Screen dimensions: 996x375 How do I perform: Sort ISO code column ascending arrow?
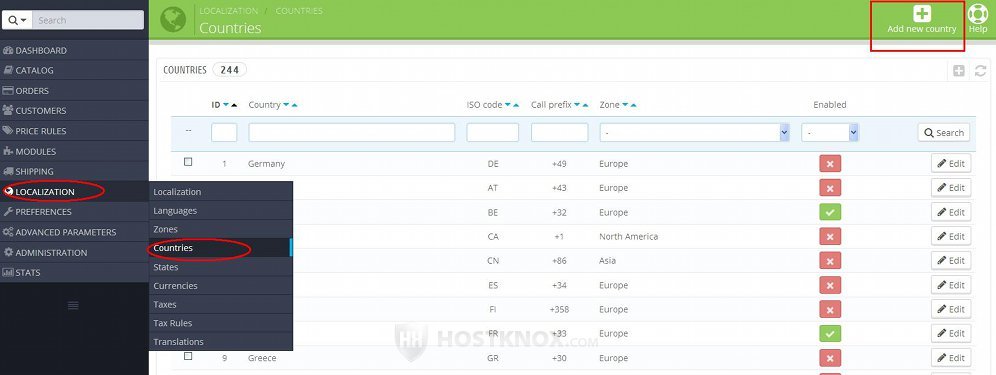click(516, 105)
